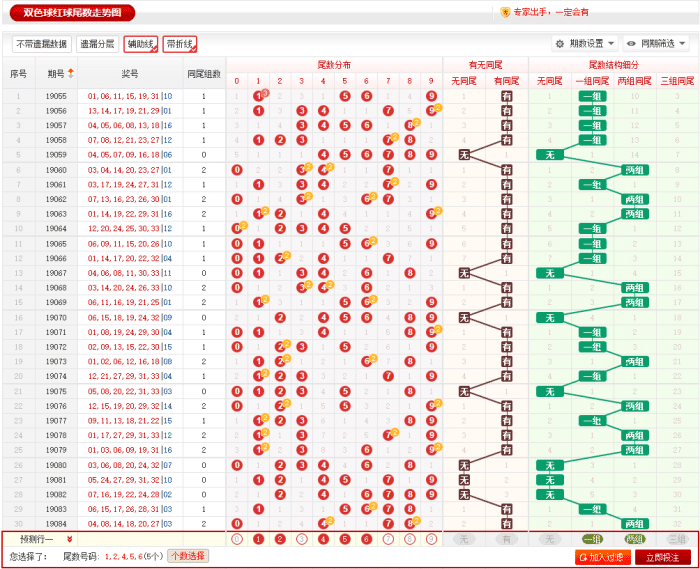Screen dimensions: 700x569
Task: Click prize numbers 04,08,14,18,20,27 in row 19084
Action: (x=124, y=524)
